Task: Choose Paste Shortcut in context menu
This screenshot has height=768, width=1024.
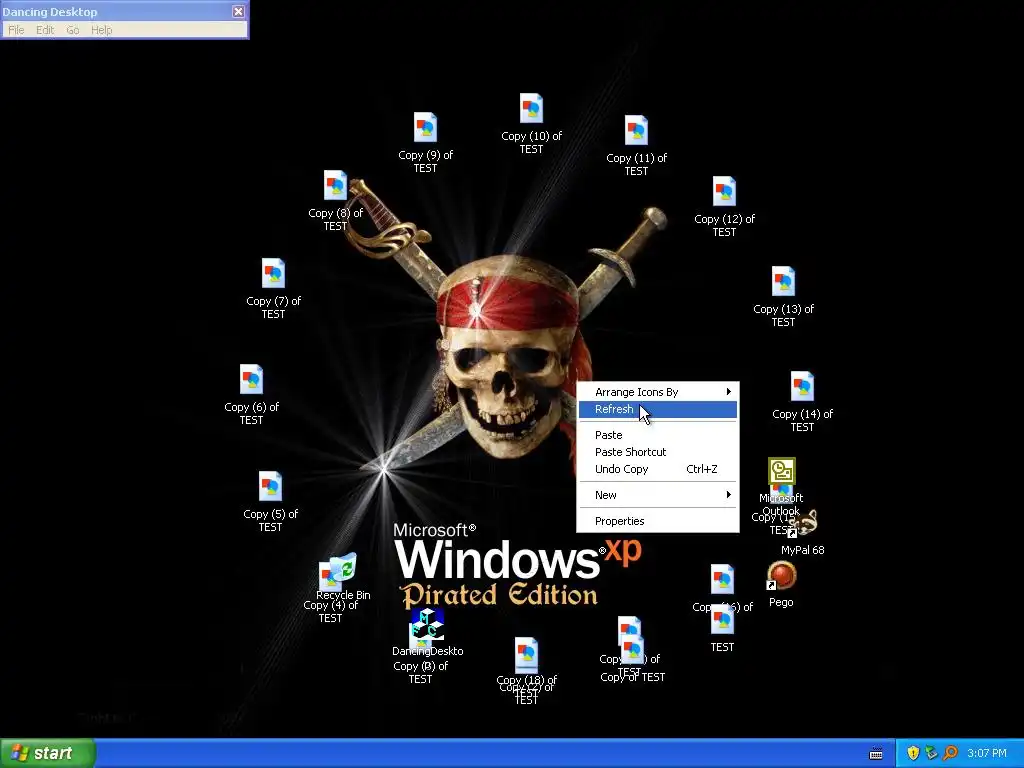Action: 658,452
